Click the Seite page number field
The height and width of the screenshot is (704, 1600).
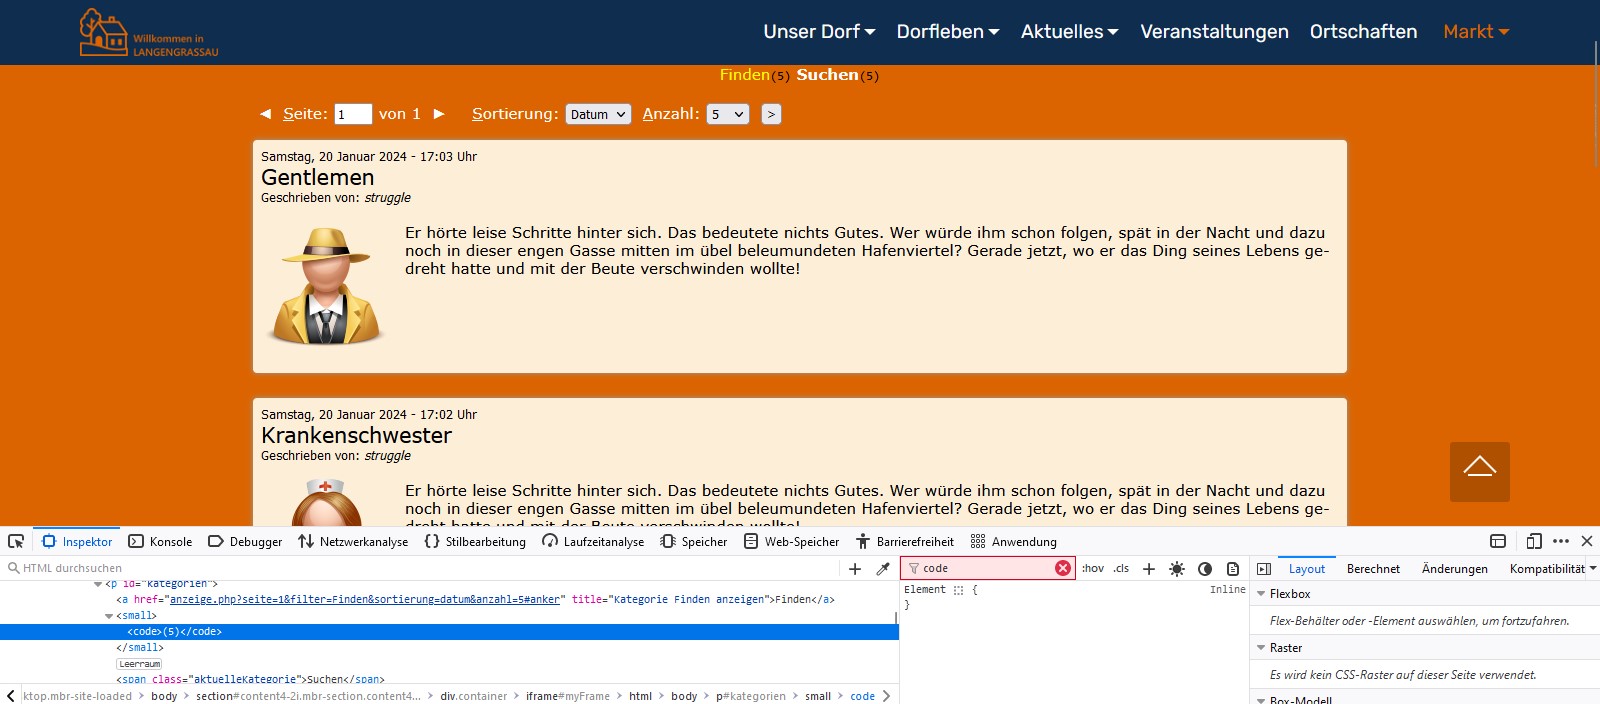click(x=353, y=114)
